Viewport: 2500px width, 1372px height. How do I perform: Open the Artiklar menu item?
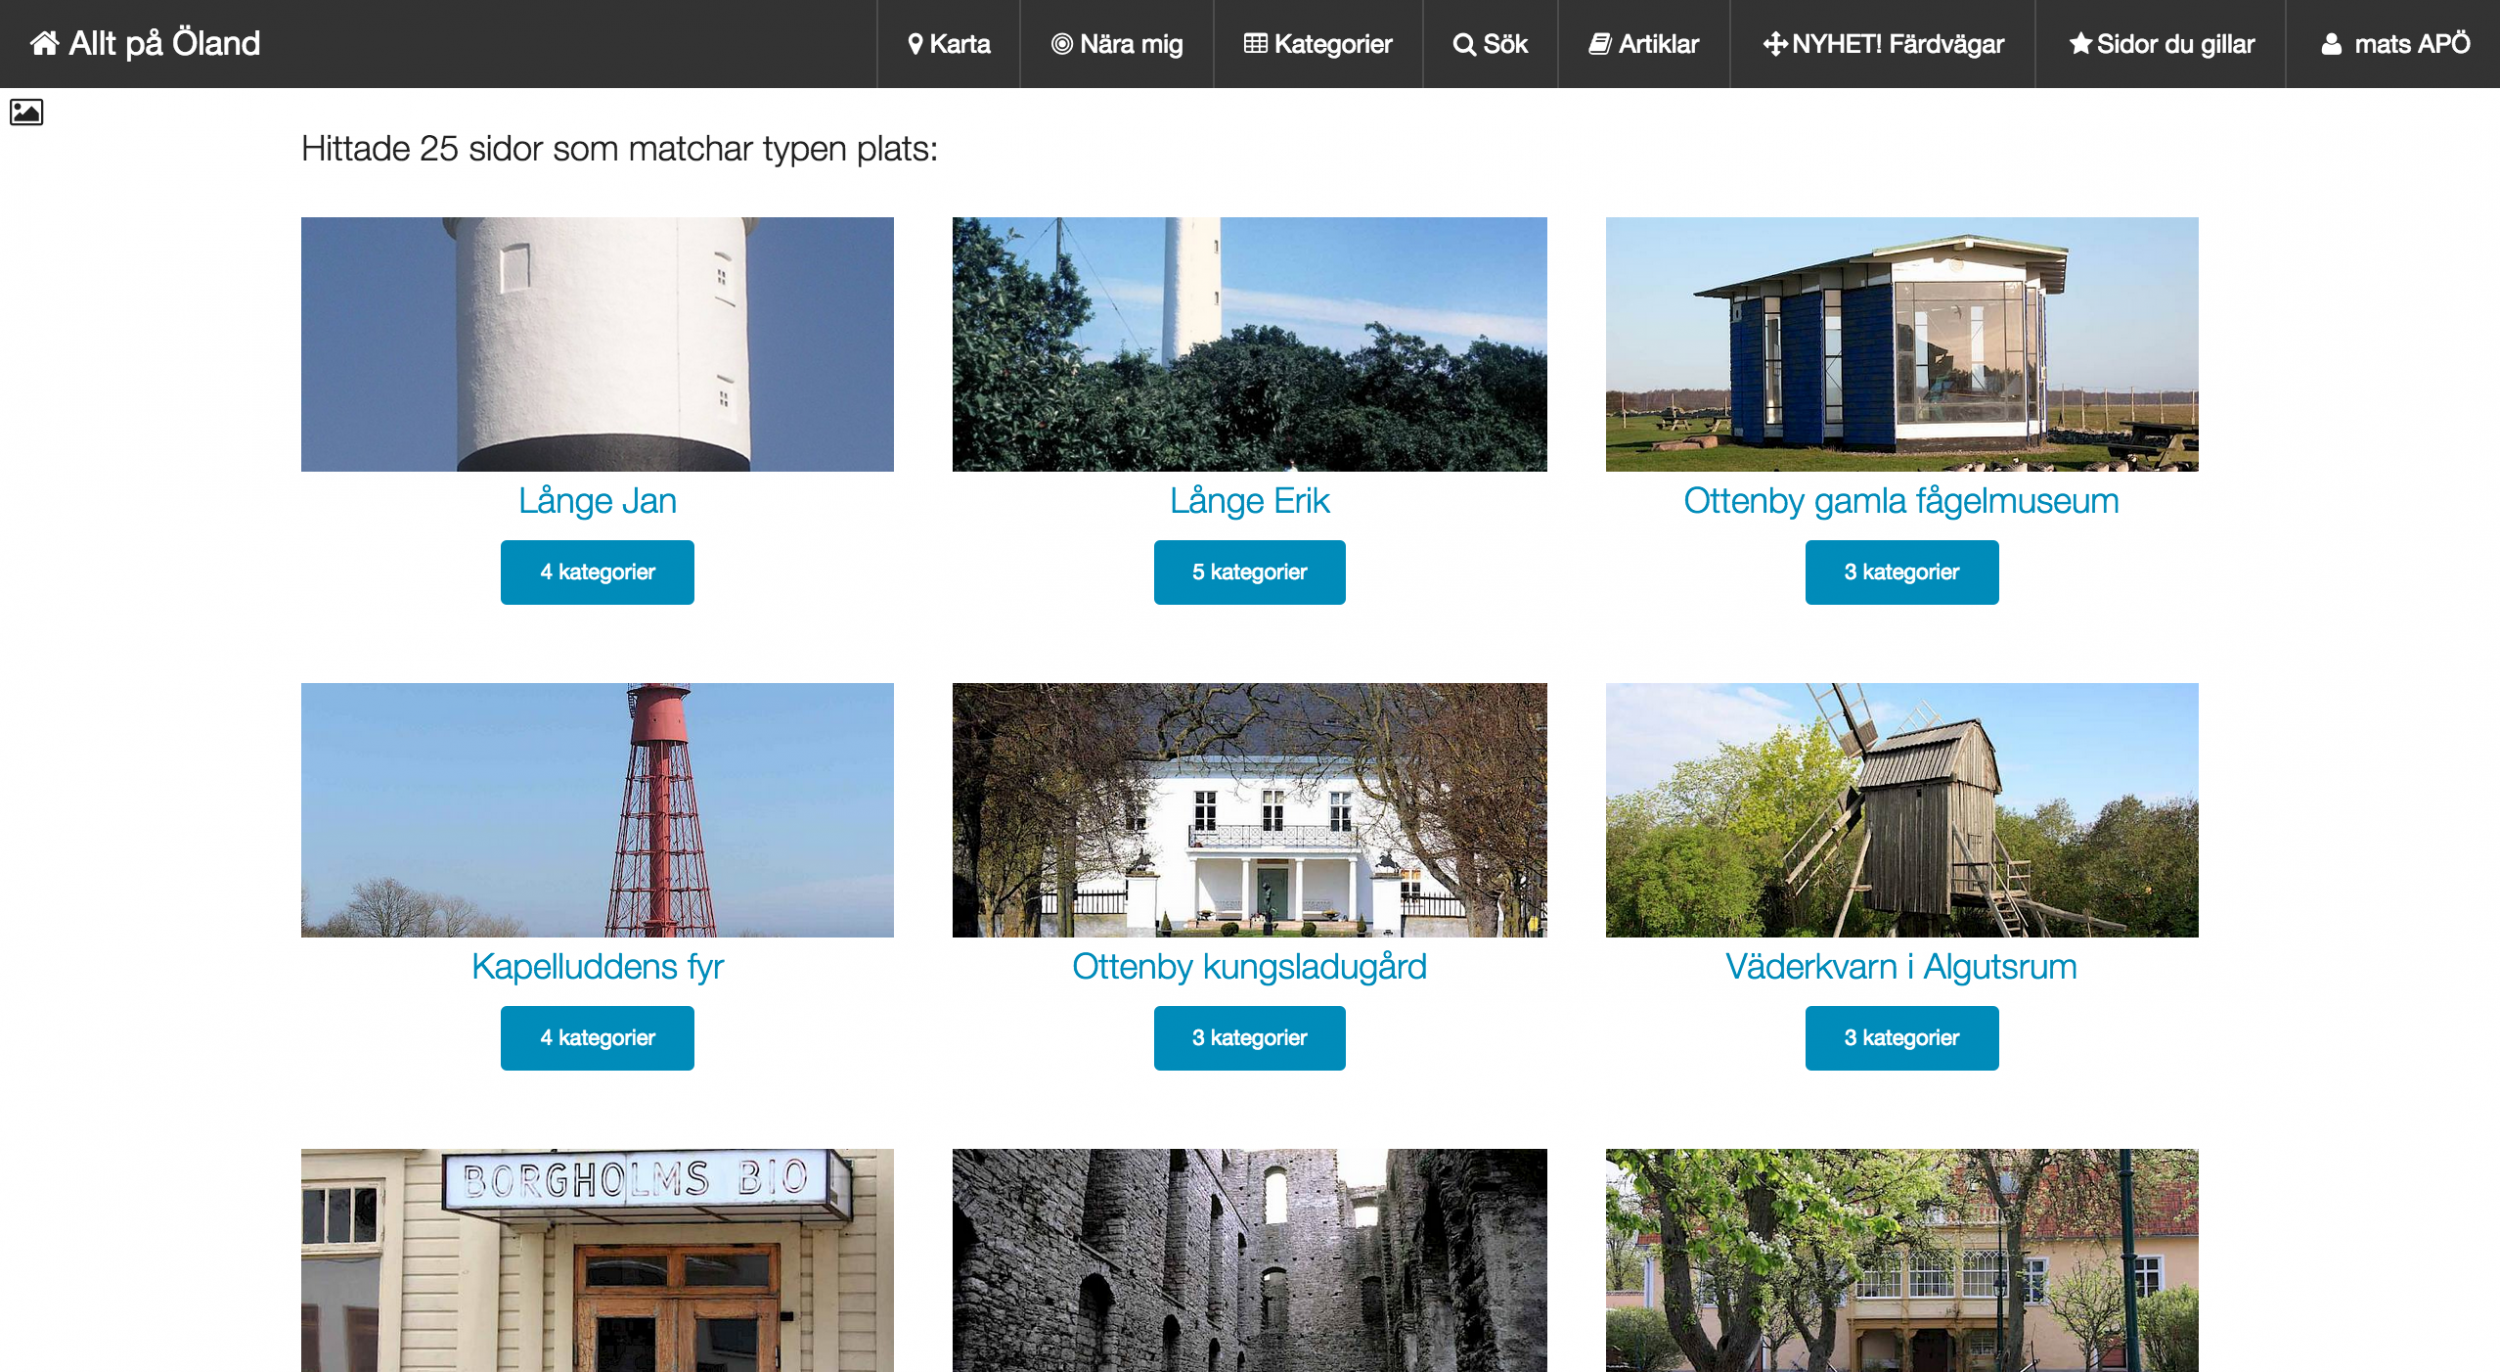click(1643, 44)
